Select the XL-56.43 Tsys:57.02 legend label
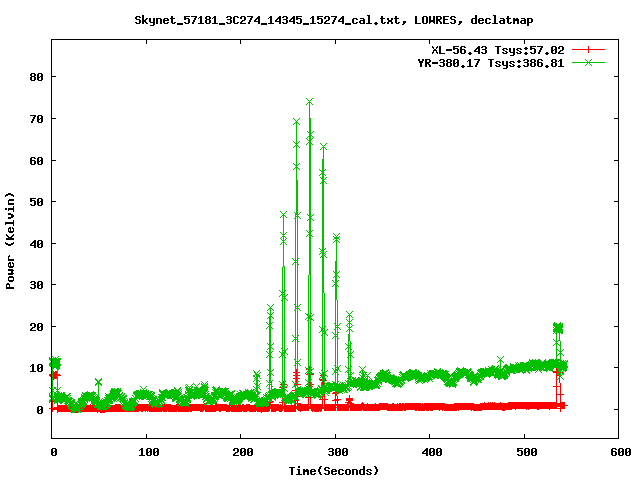This screenshot has height=480, width=640. pos(498,50)
